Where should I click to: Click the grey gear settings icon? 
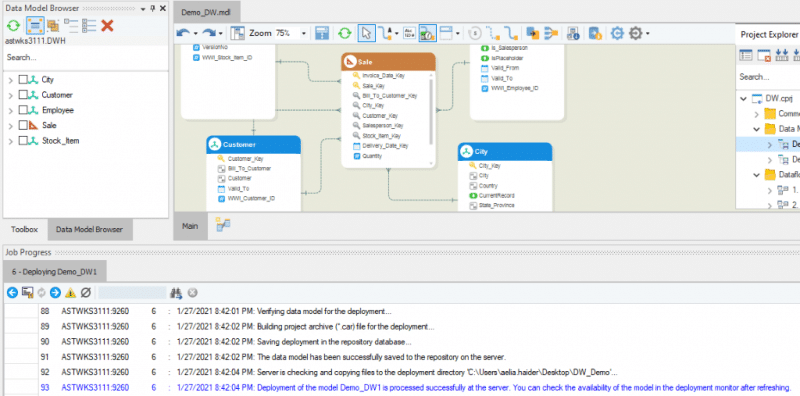pyautogui.click(x=635, y=33)
